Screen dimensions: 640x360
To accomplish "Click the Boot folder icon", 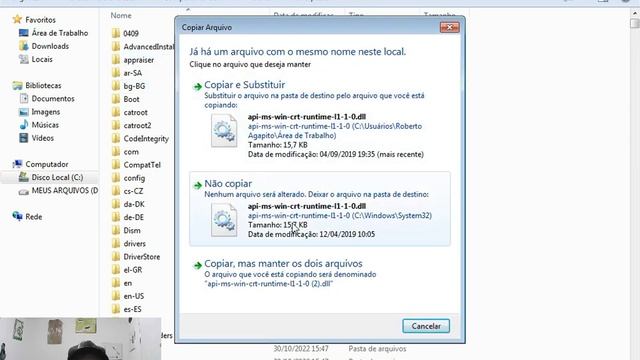I will click(116, 99).
